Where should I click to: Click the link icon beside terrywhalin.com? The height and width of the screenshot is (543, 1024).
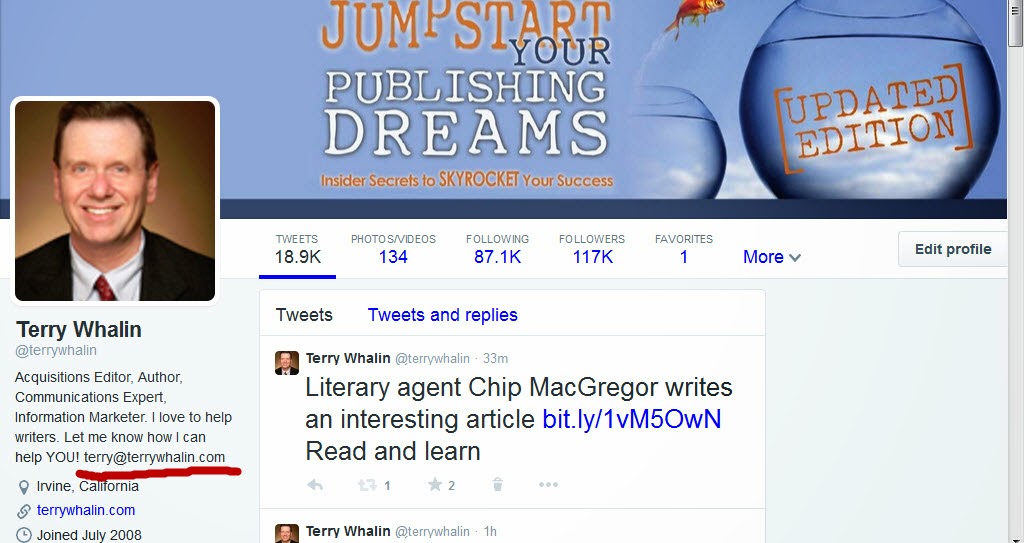[x=24, y=511]
